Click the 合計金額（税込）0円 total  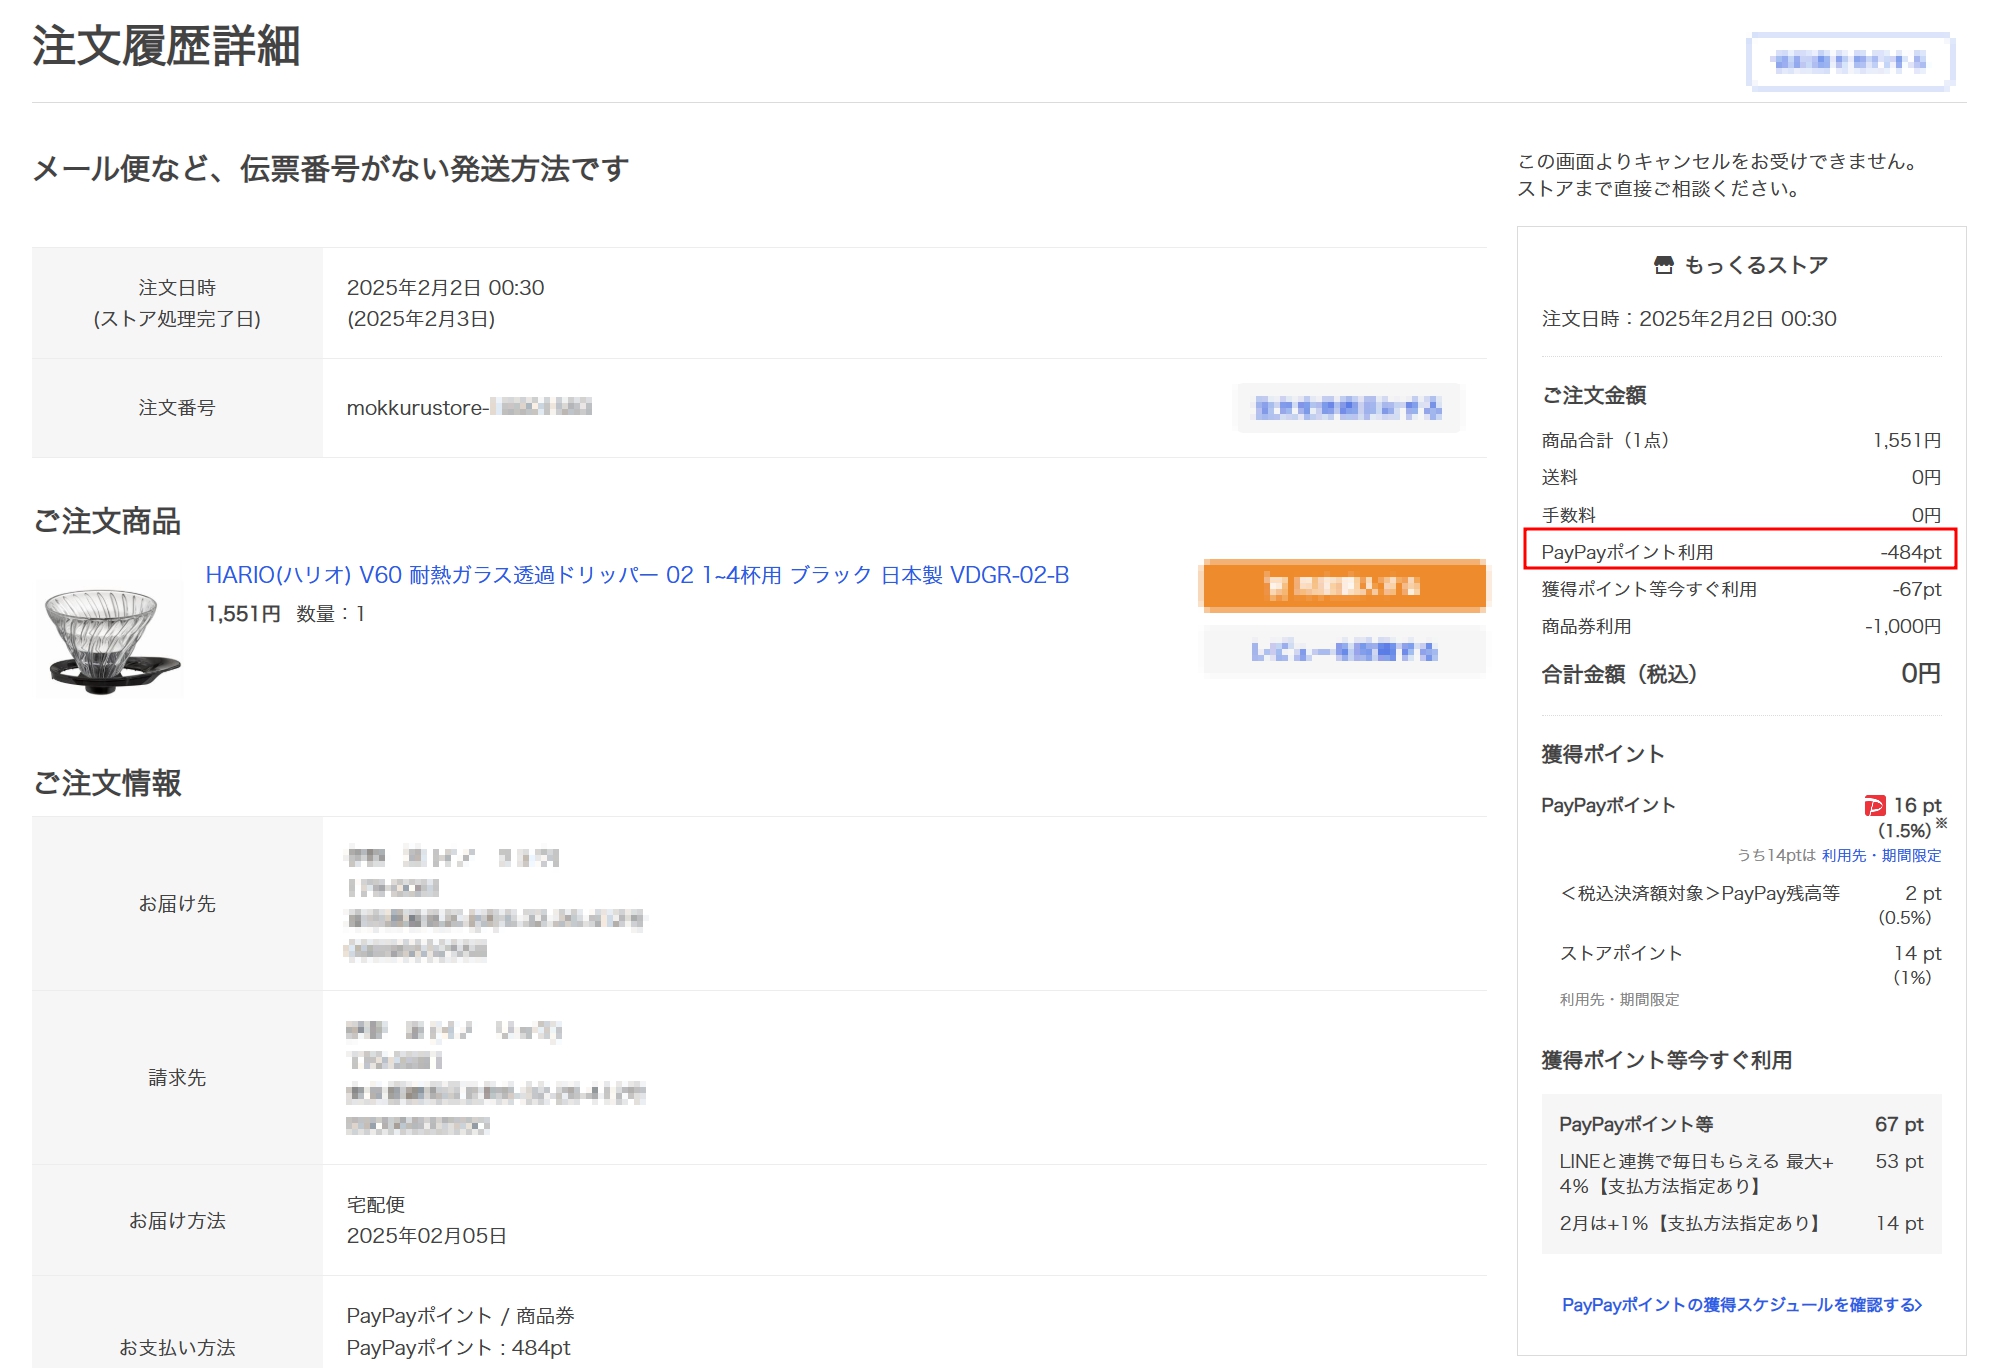coord(1739,674)
